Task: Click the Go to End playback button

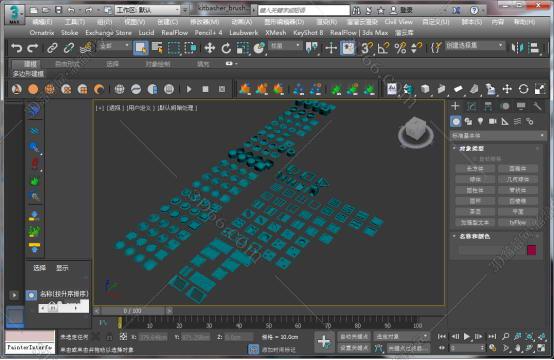Action: click(x=493, y=336)
